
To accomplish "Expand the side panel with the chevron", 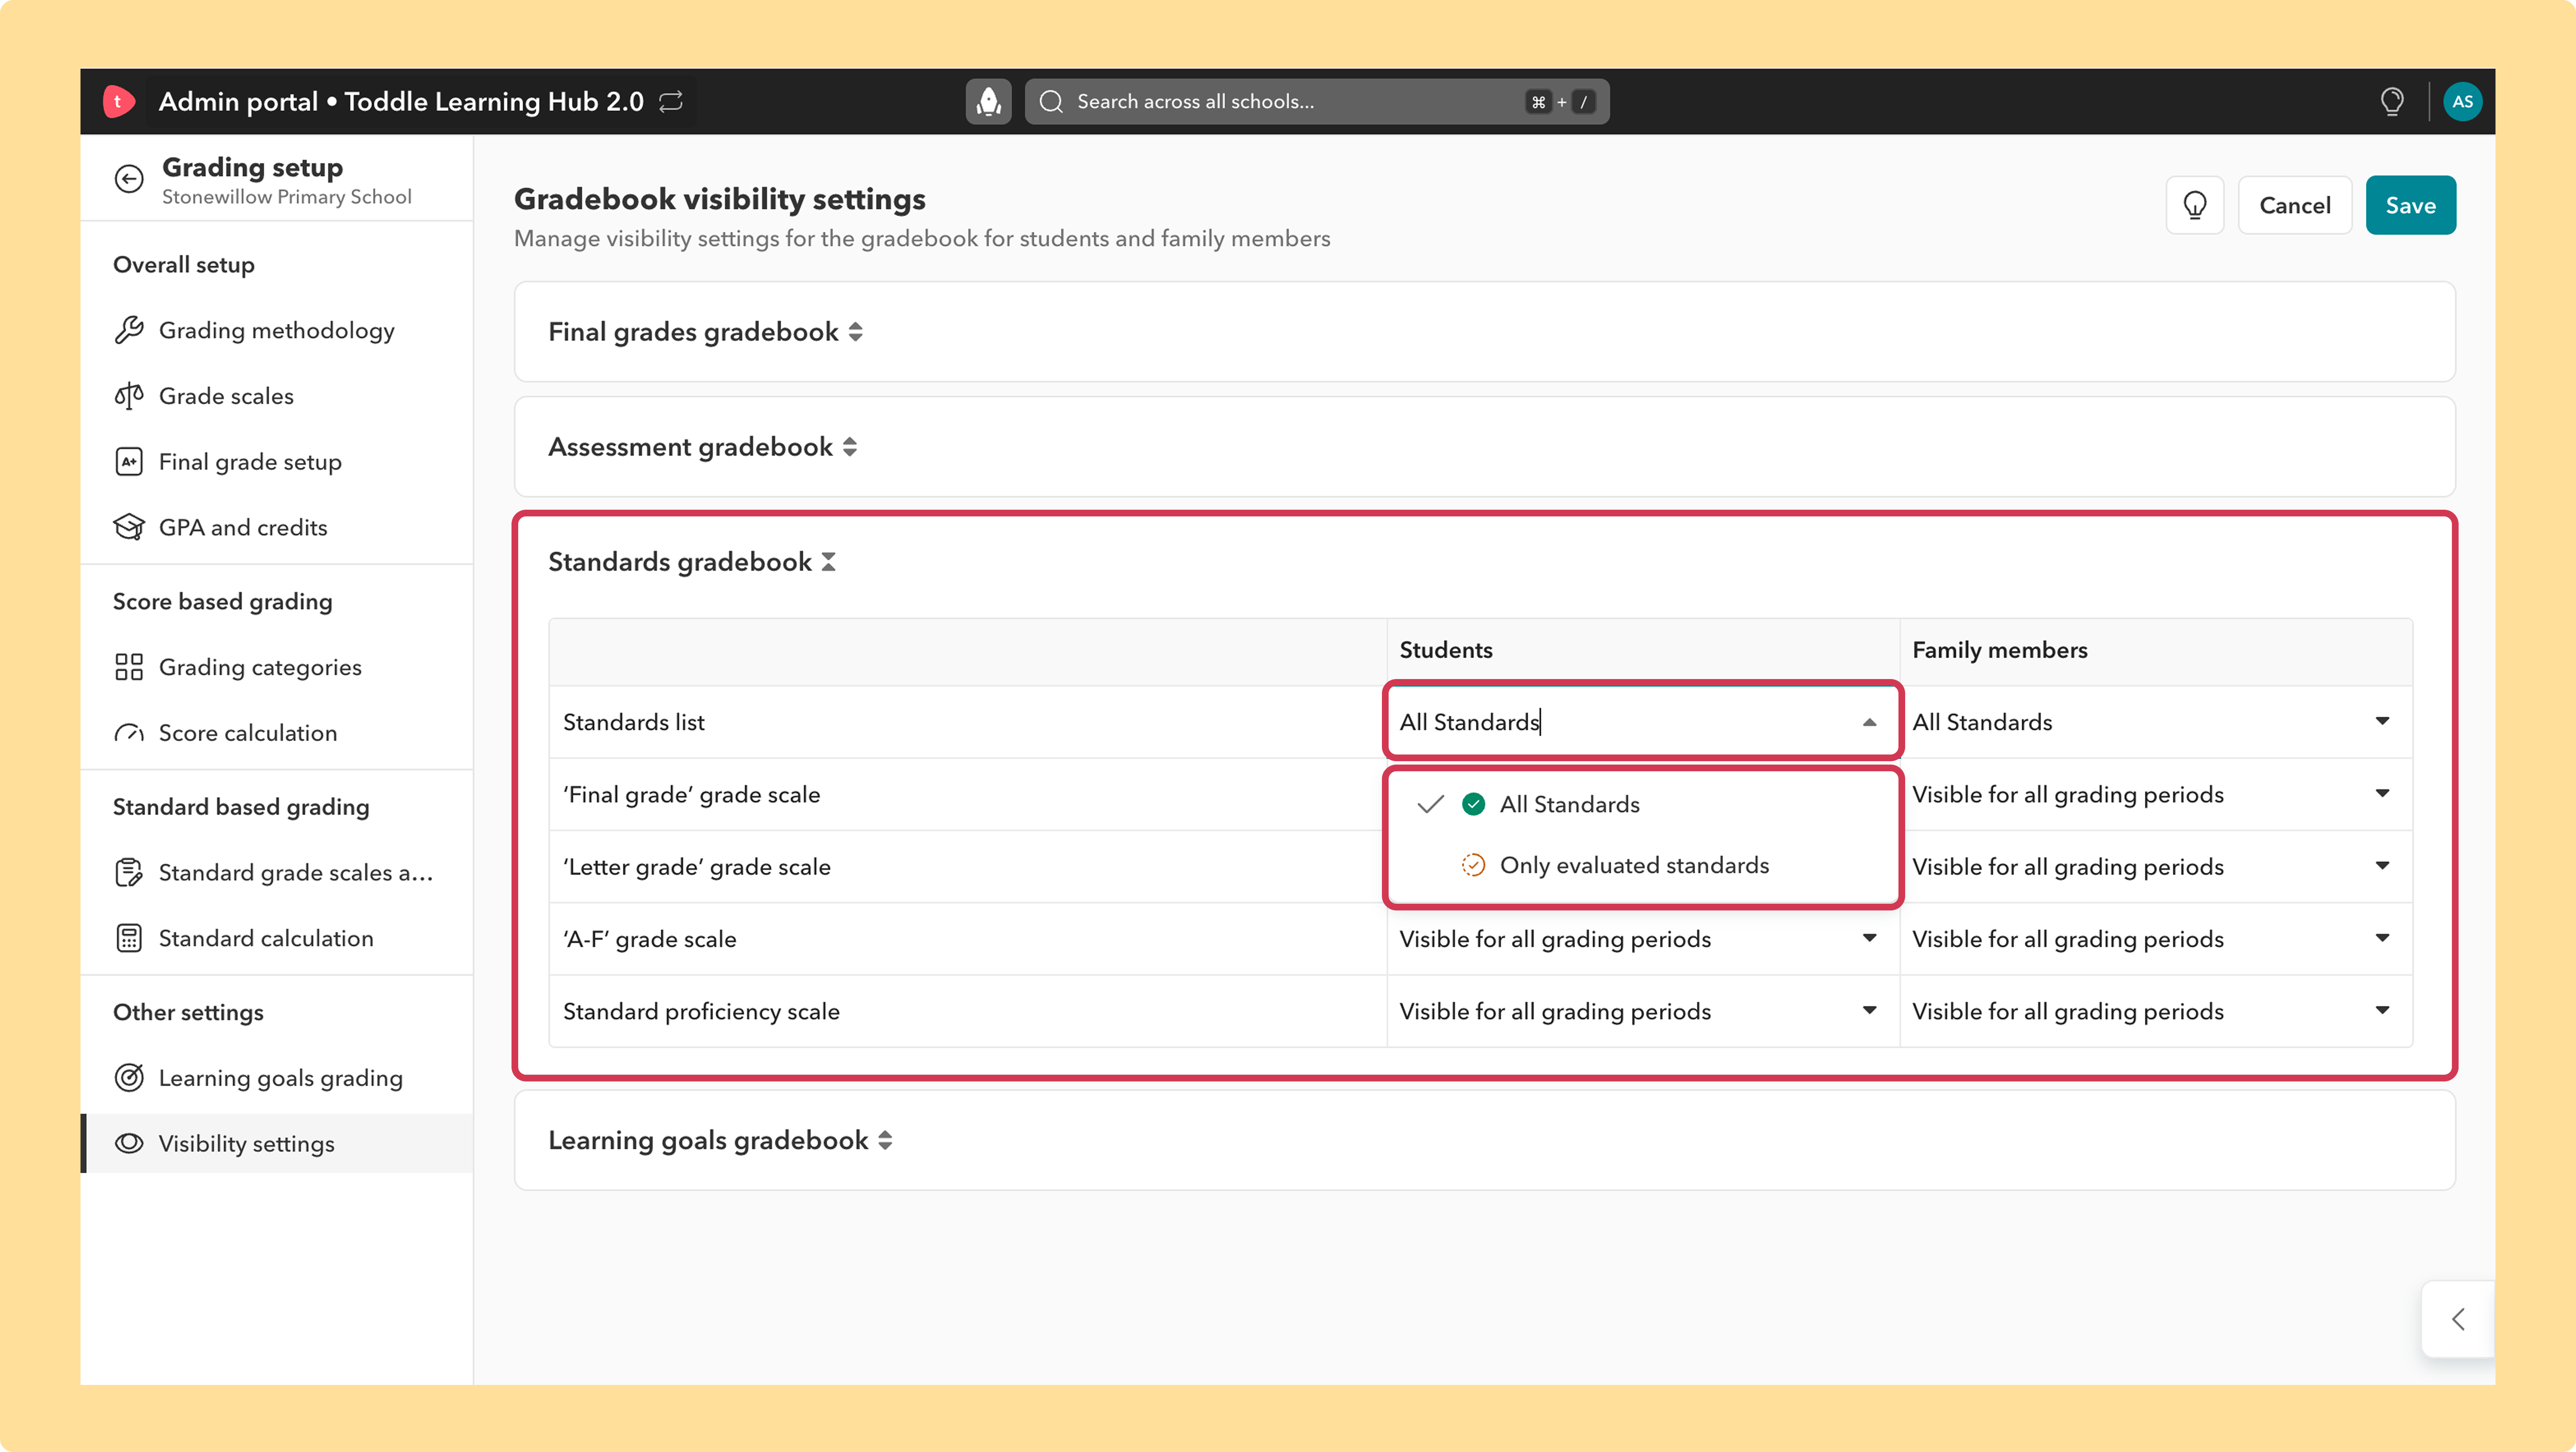I will pos(2458,1319).
